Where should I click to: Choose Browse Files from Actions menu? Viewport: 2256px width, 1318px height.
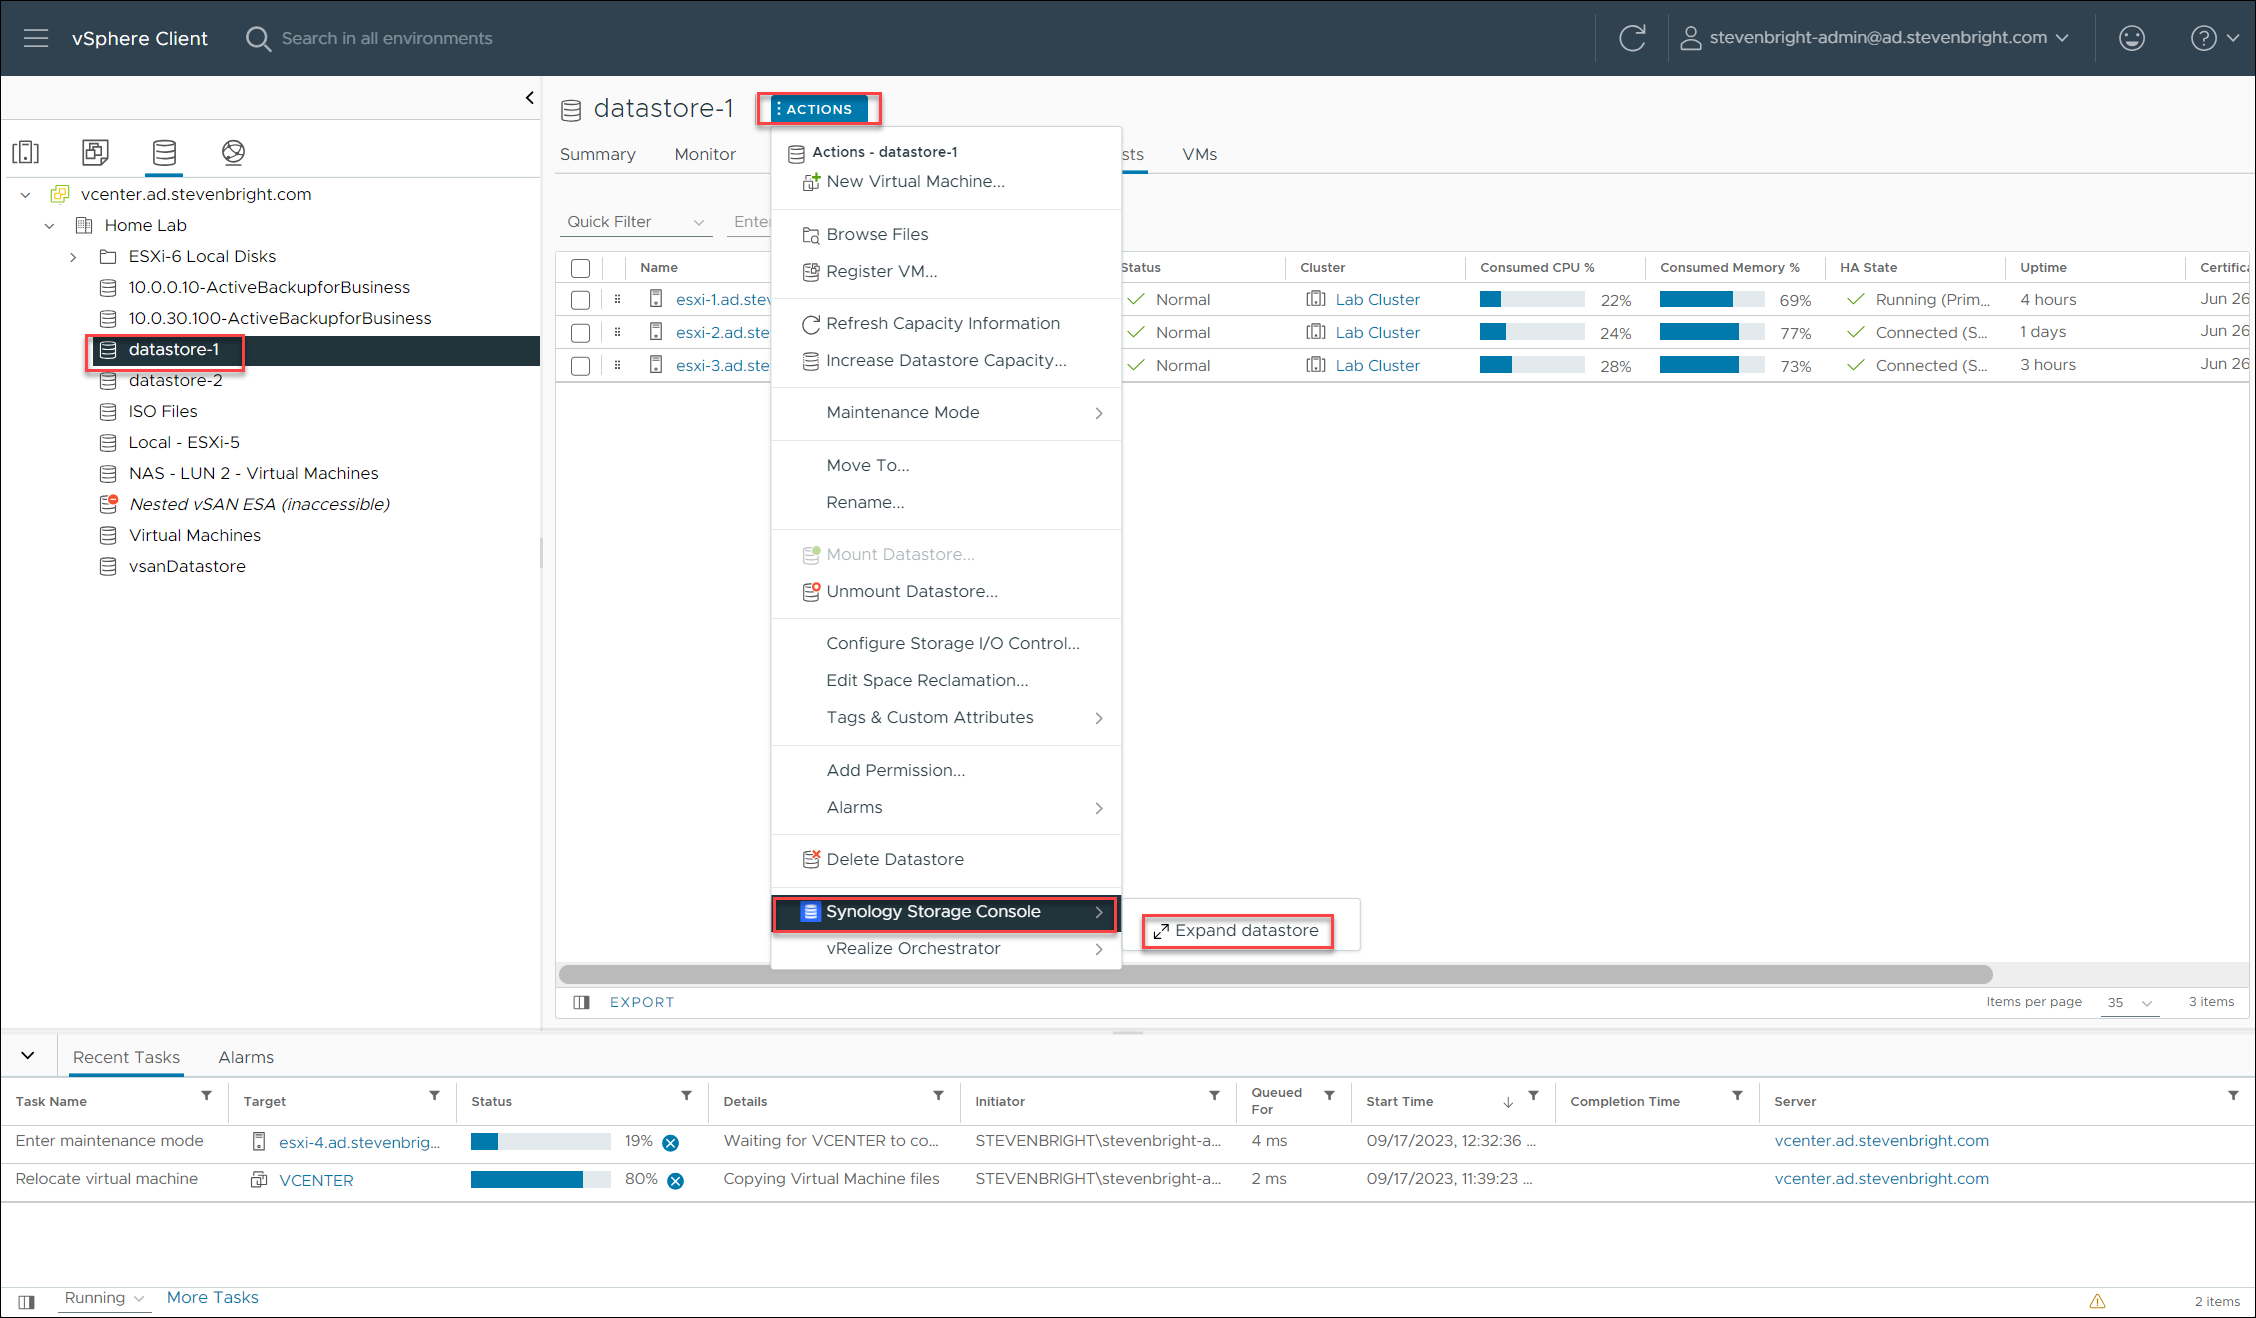tap(877, 234)
